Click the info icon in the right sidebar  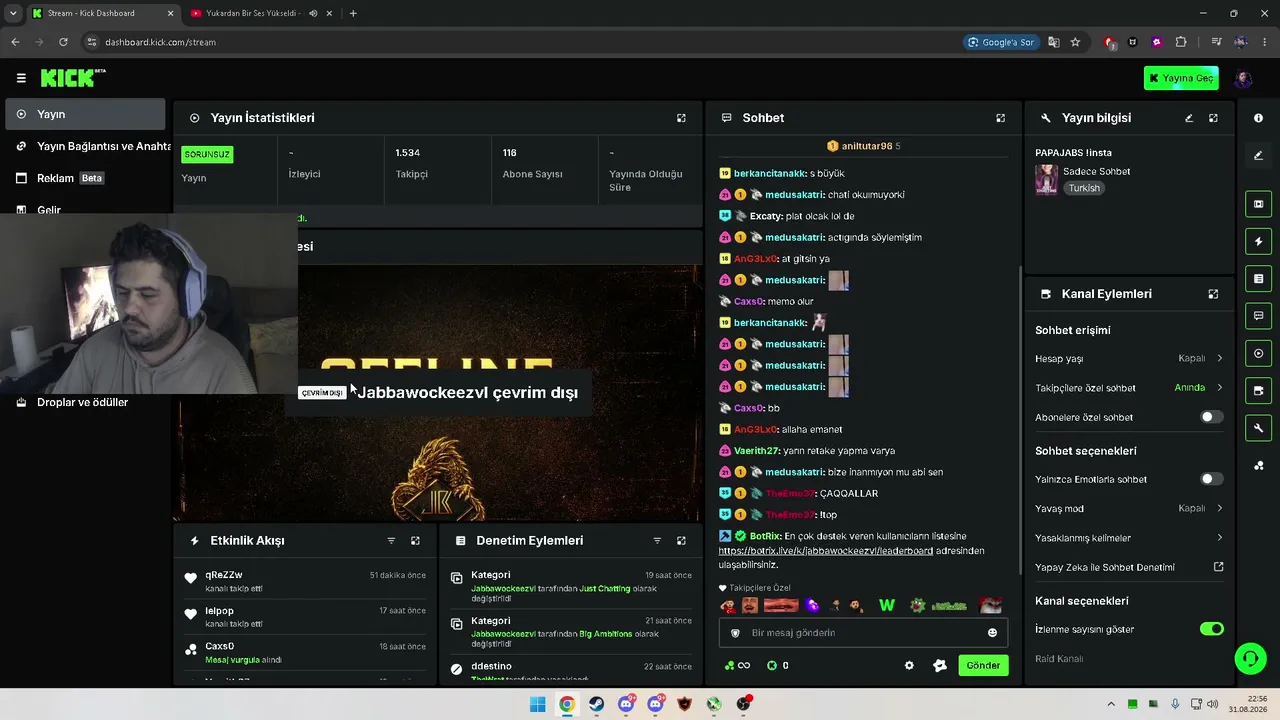click(x=1258, y=118)
